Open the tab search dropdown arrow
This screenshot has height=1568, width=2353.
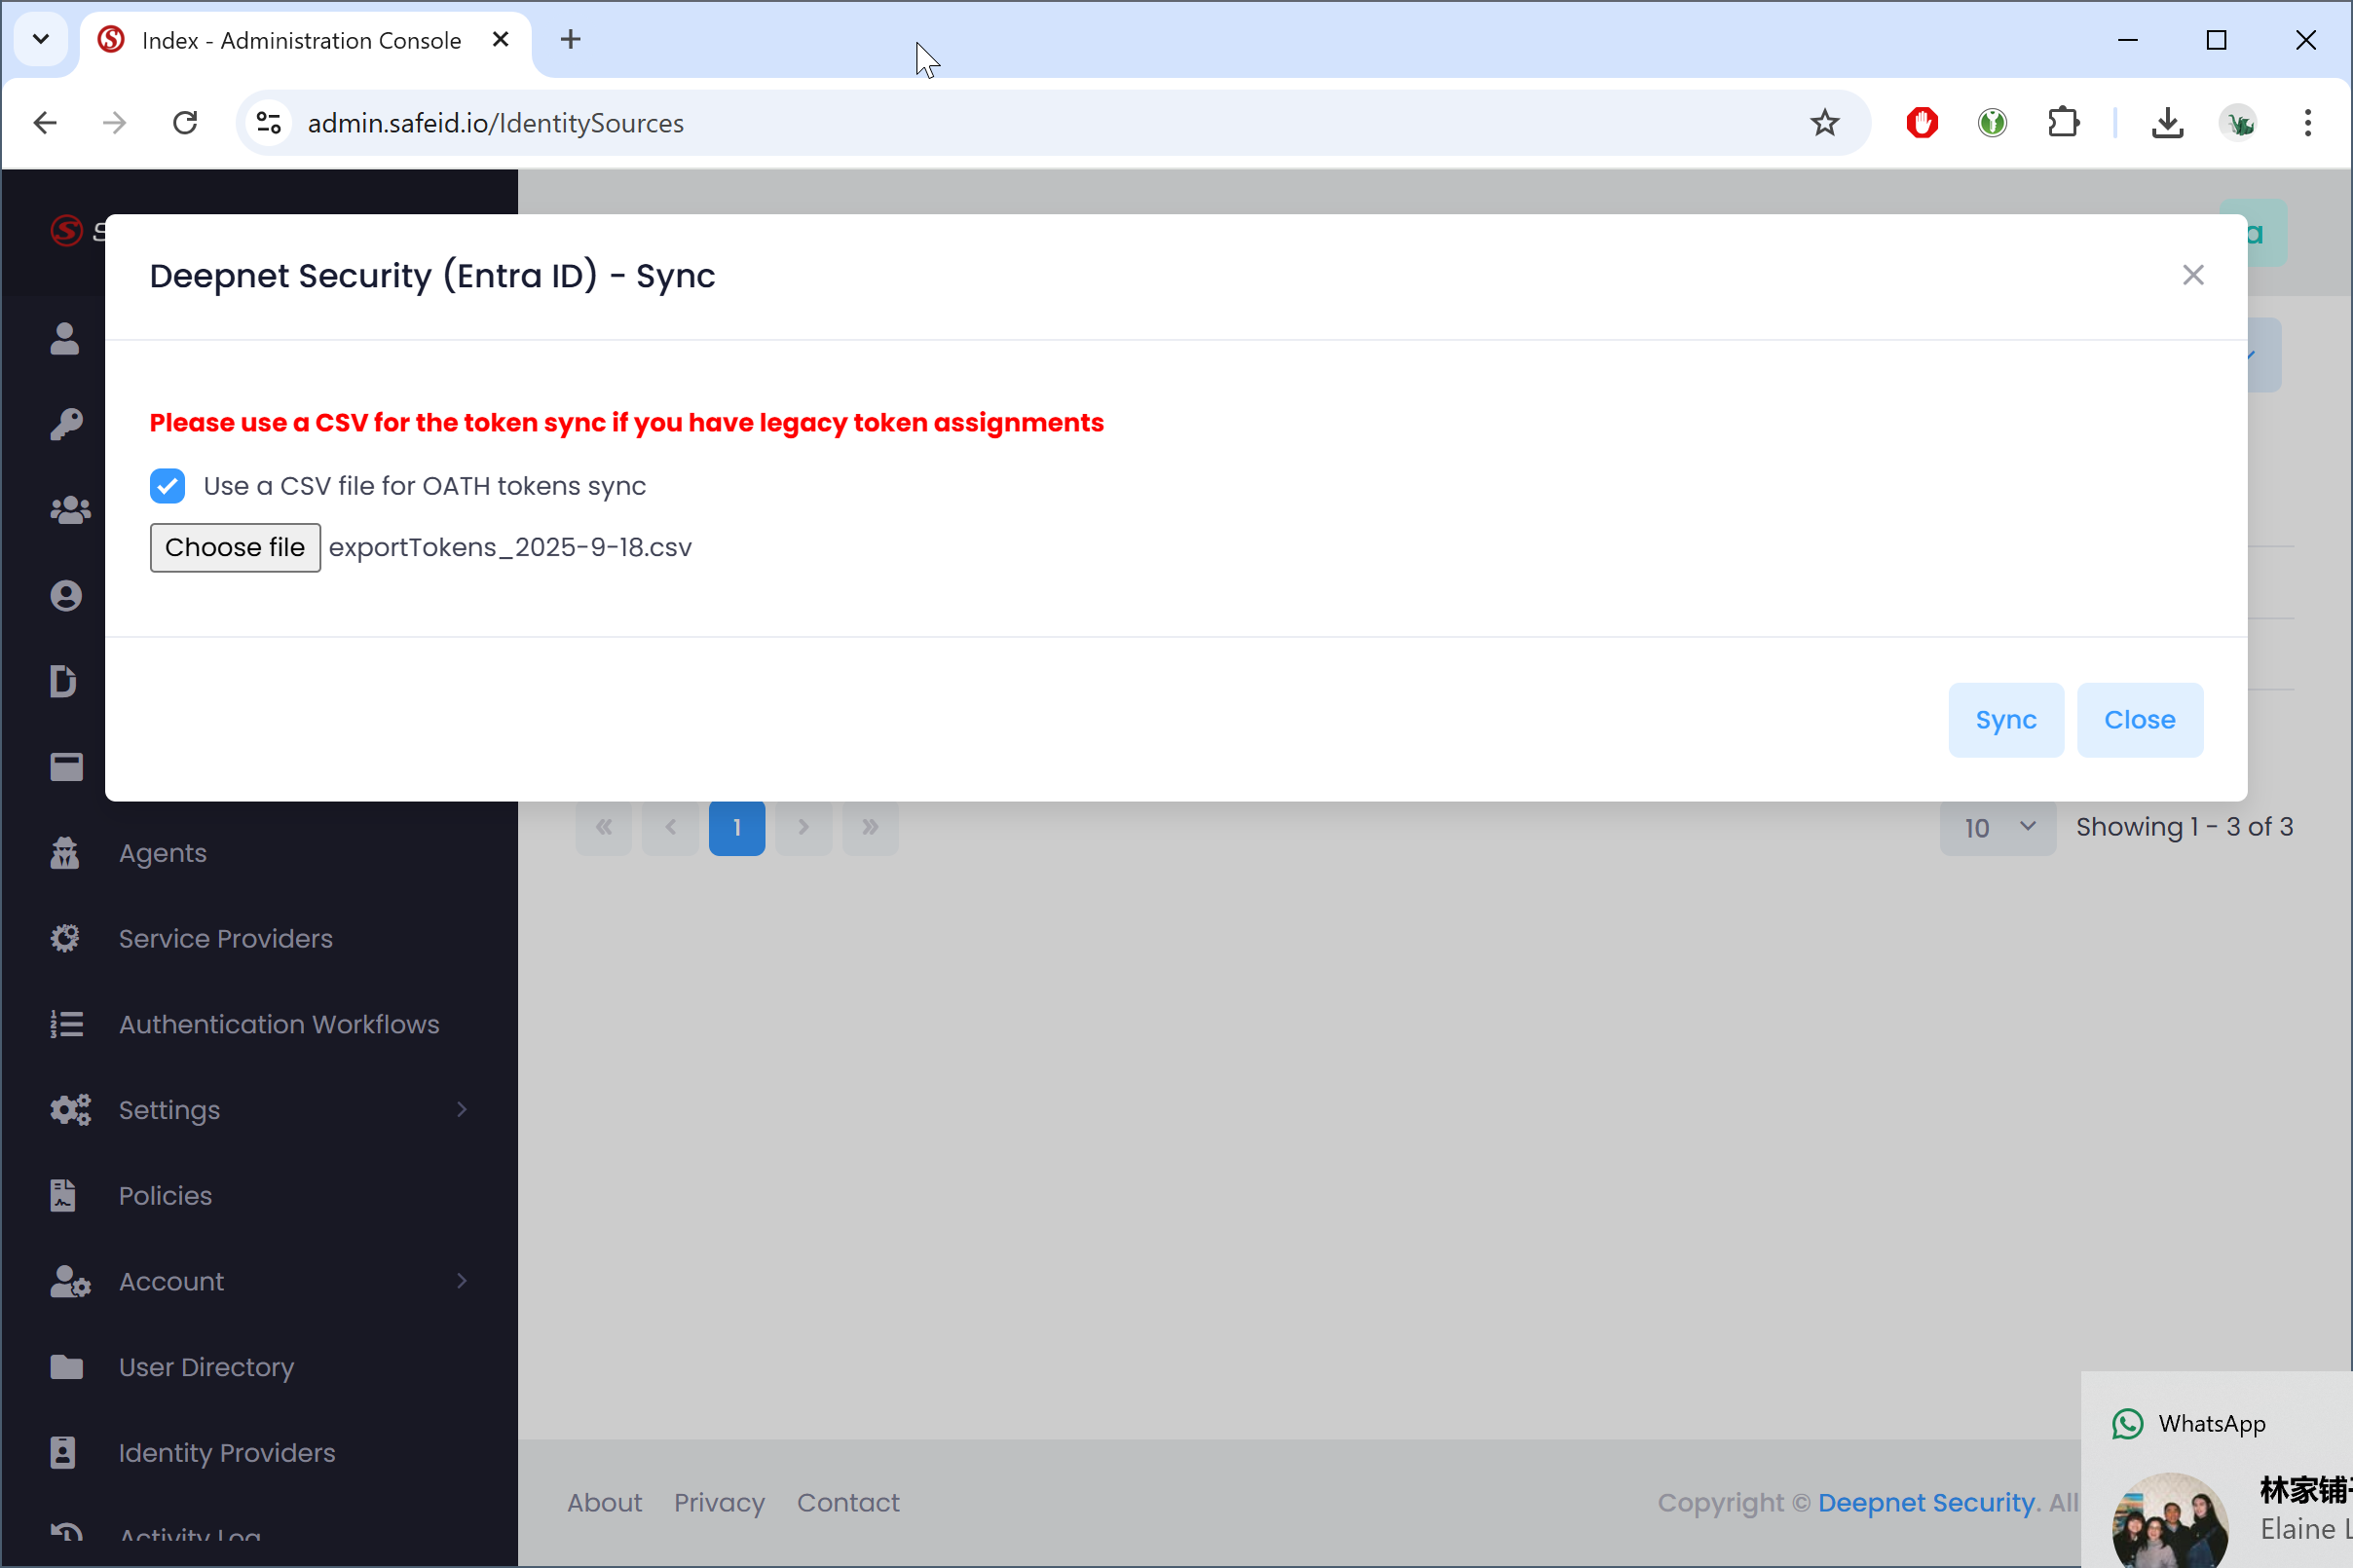pyautogui.click(x=41, y=40)
